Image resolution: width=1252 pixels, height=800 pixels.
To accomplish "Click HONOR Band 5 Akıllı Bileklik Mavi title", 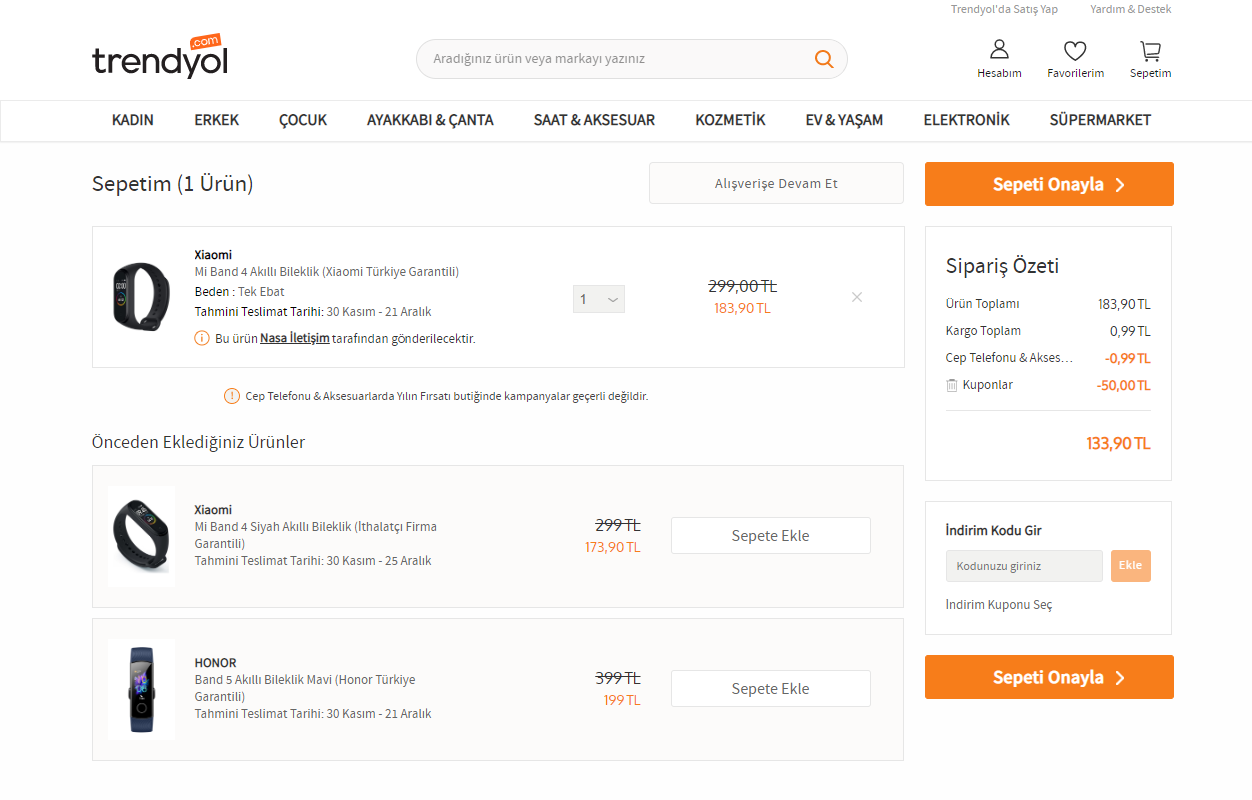I will tap(305, 688).
